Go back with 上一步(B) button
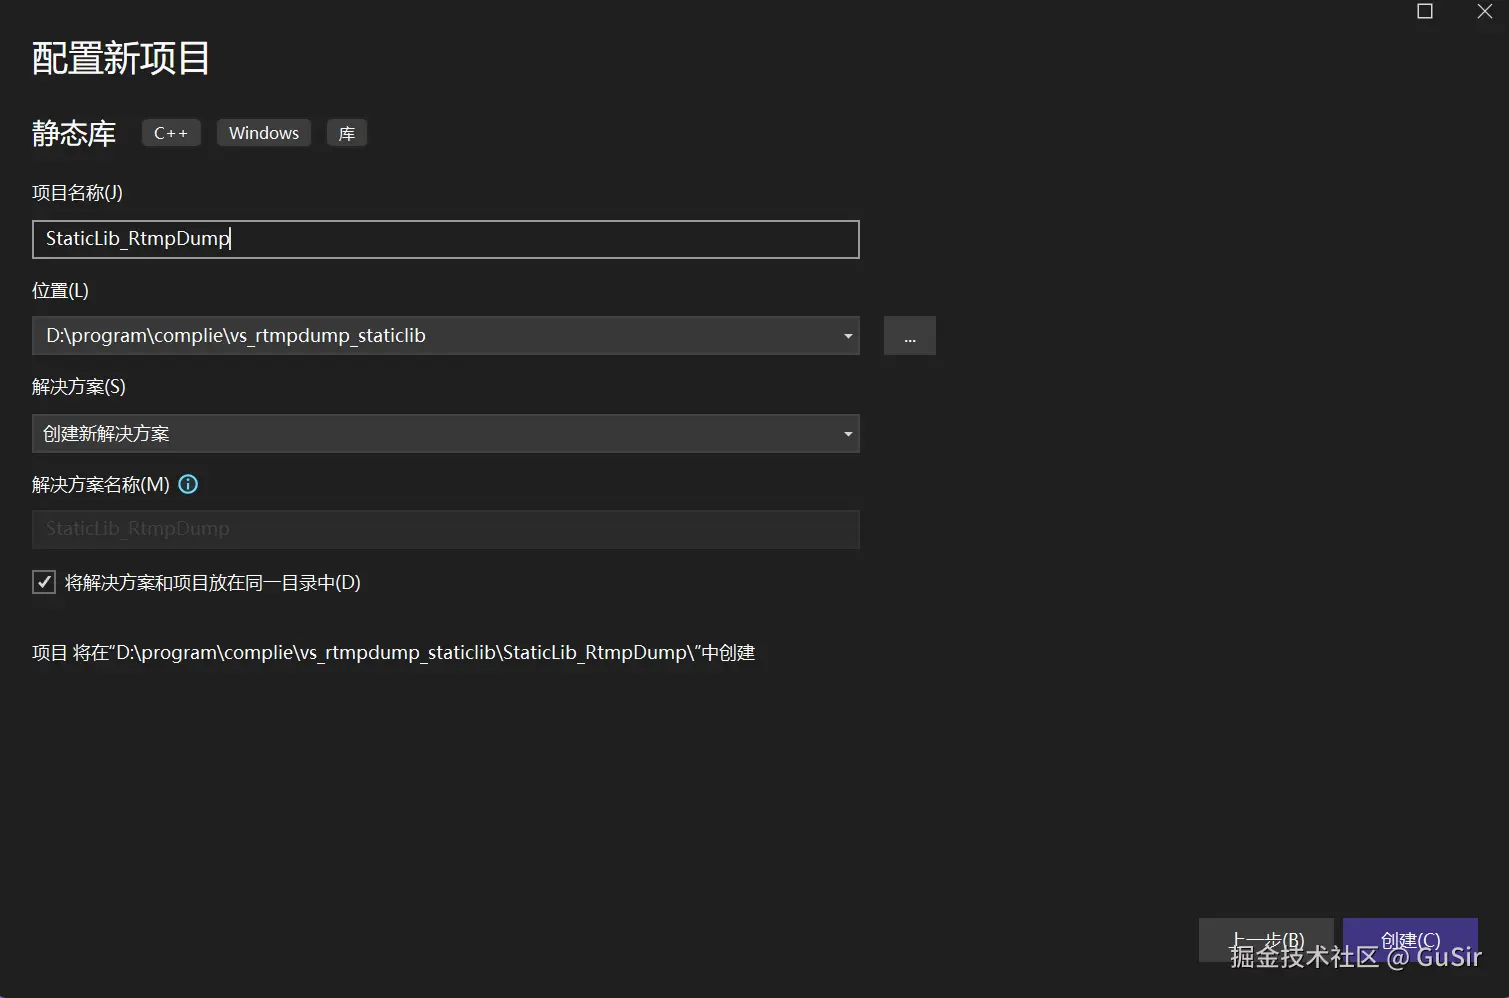 [x=1265, y=940]
